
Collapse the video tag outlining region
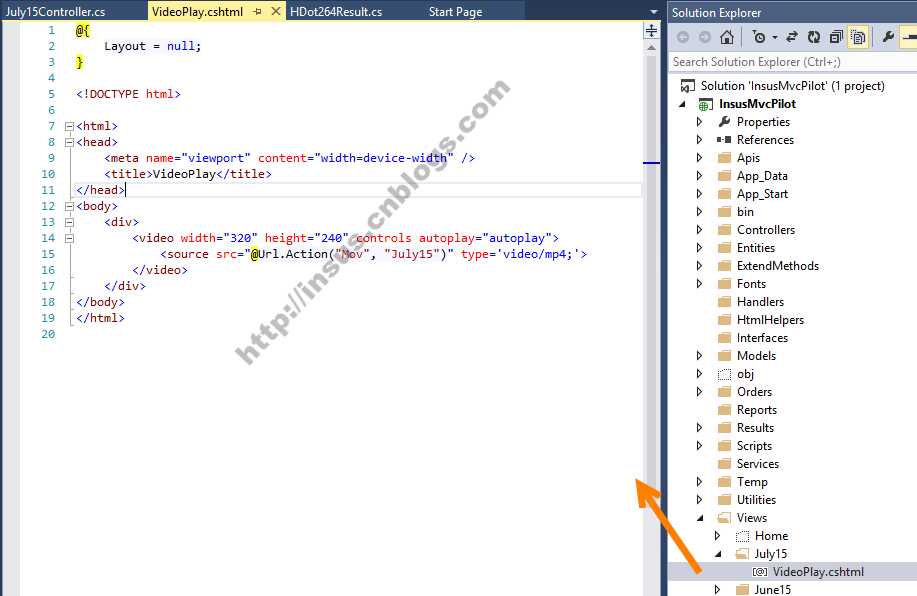pos(69,238)
